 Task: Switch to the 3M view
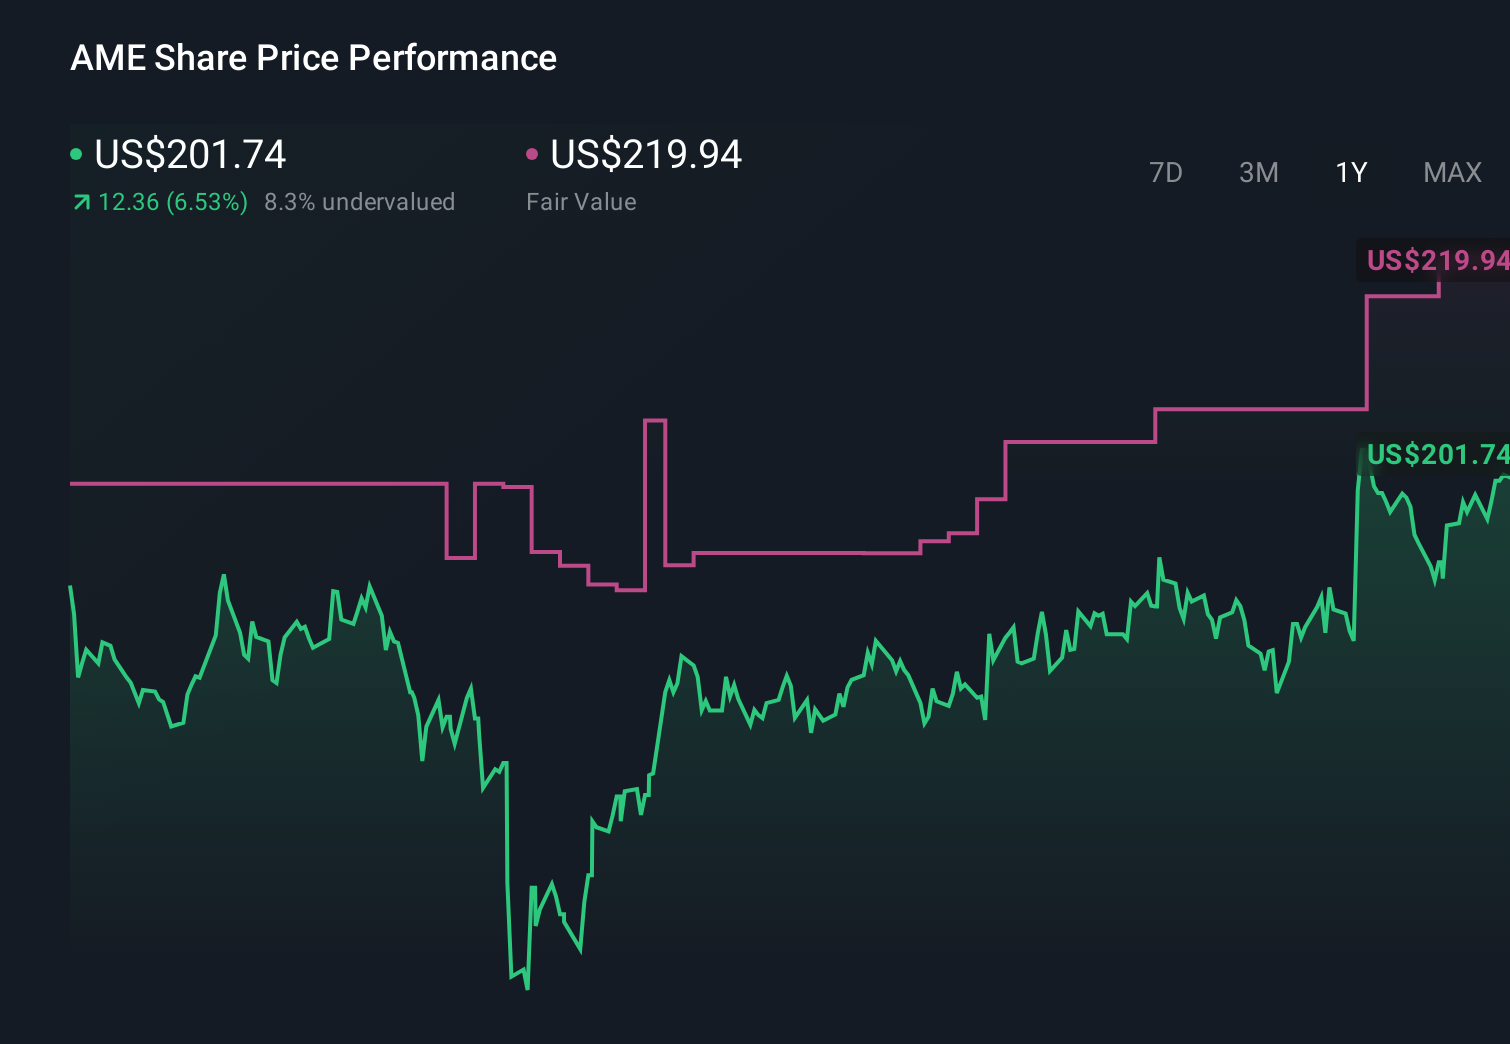tap(1259, 172)
